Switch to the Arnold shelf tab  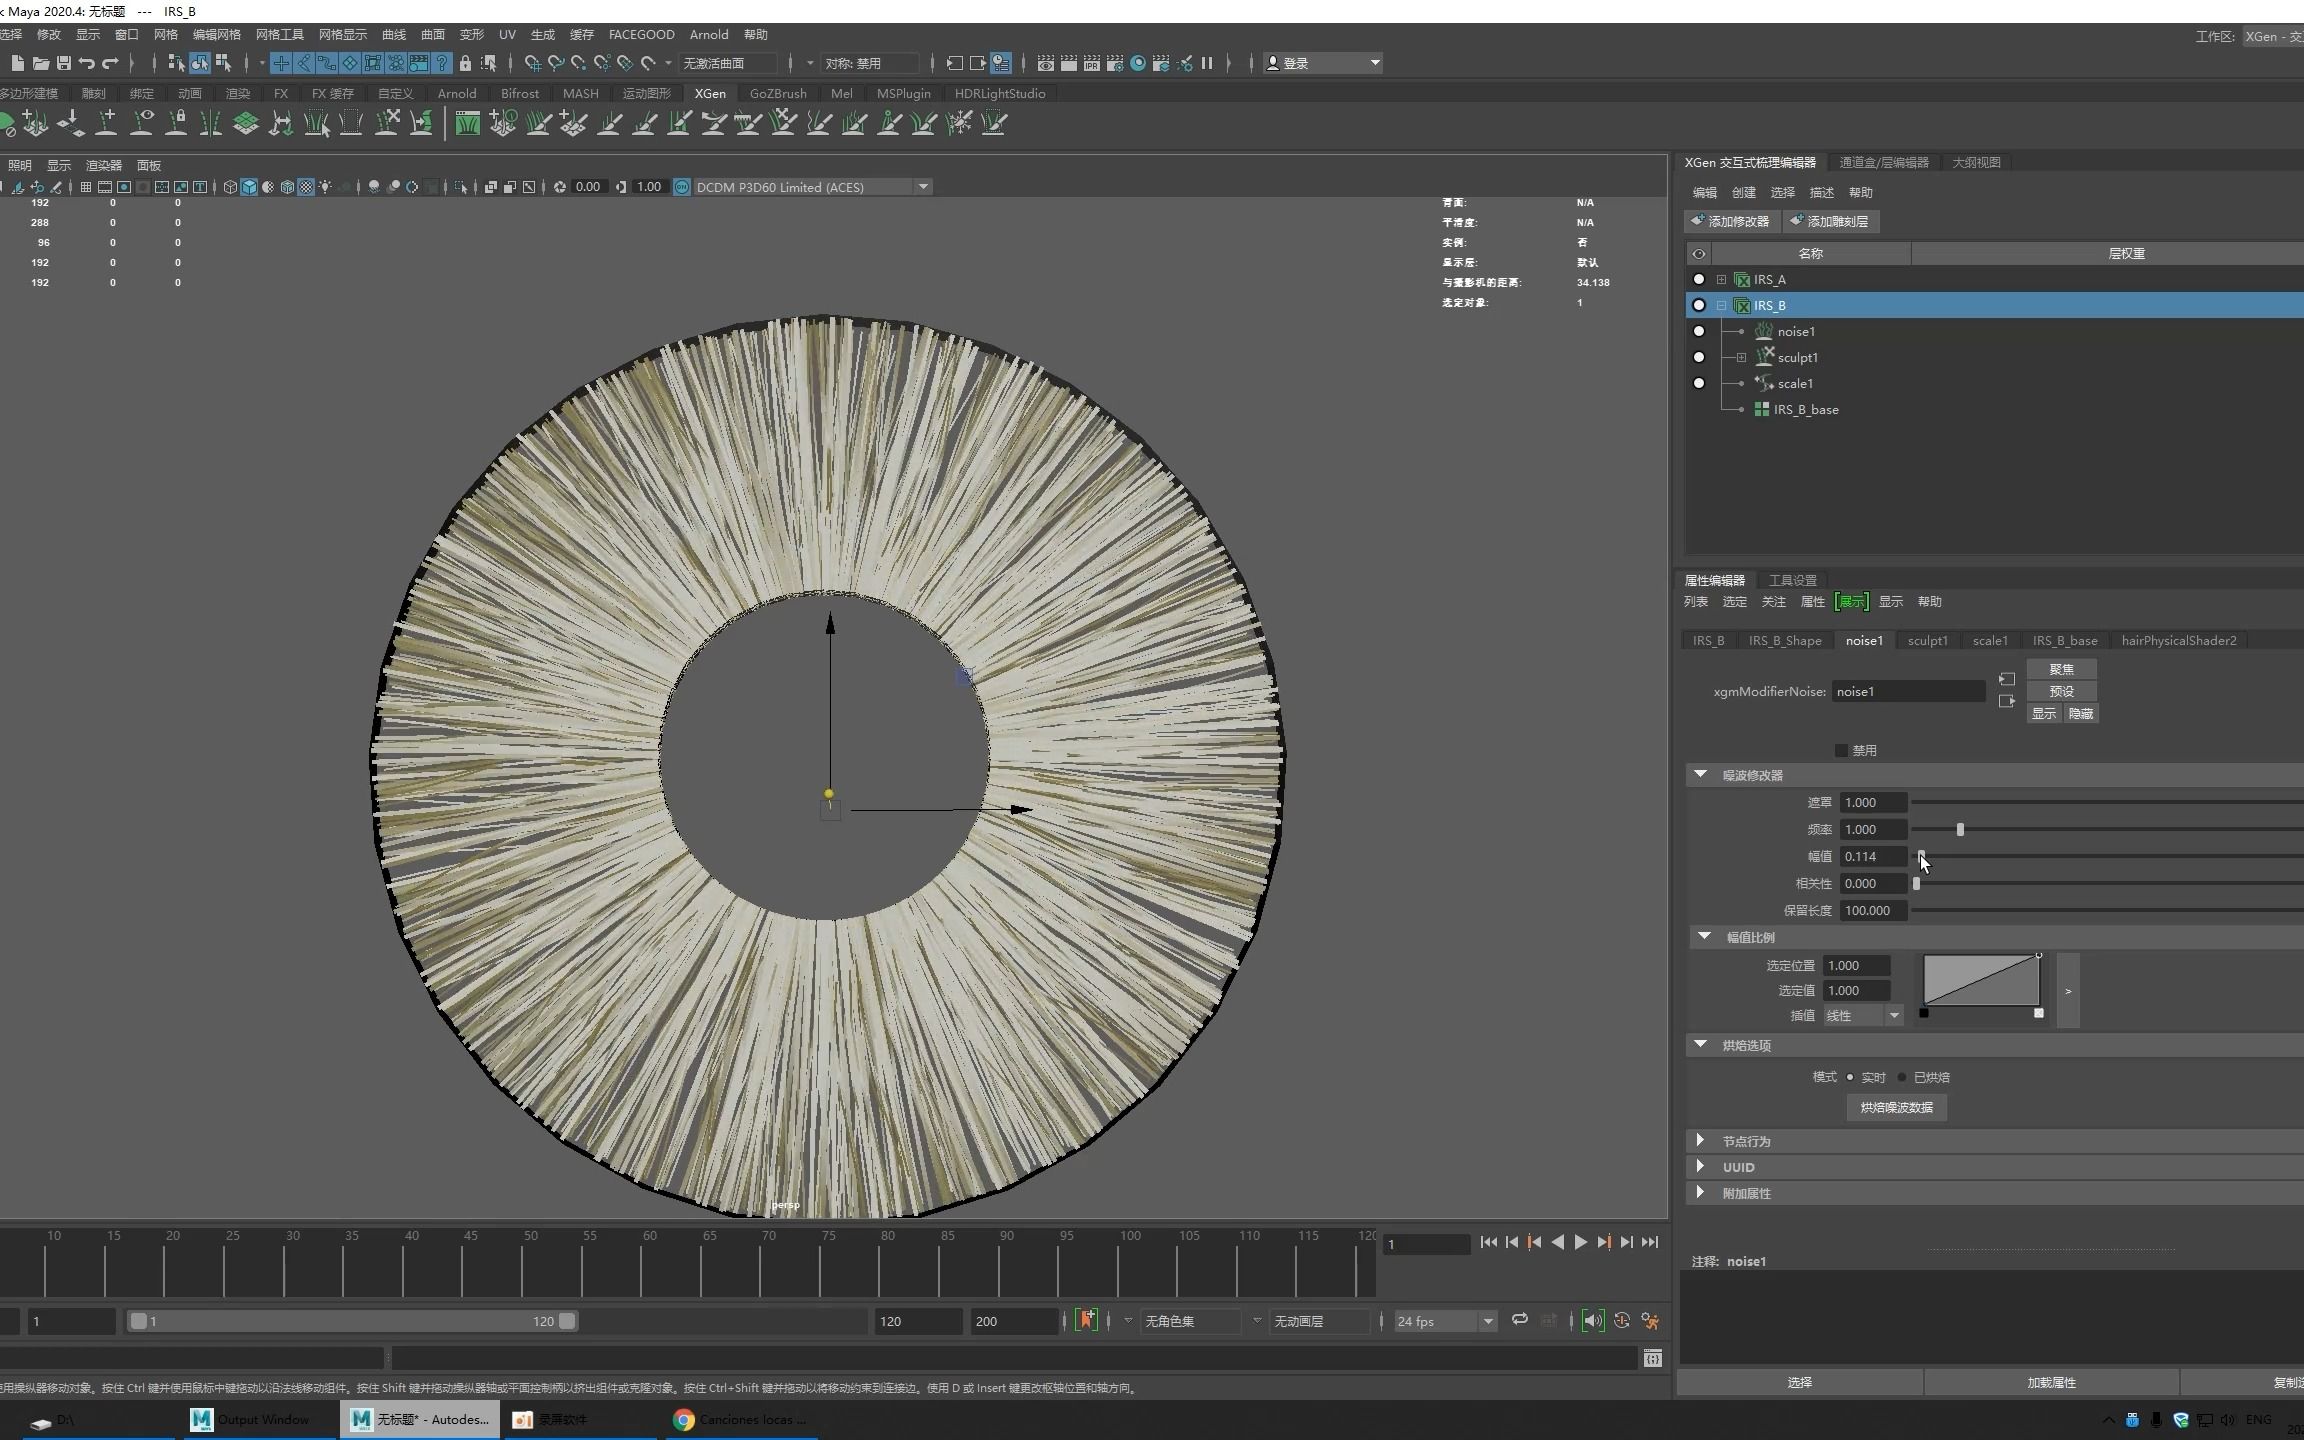pyautogui.click(x=457, y=93)
